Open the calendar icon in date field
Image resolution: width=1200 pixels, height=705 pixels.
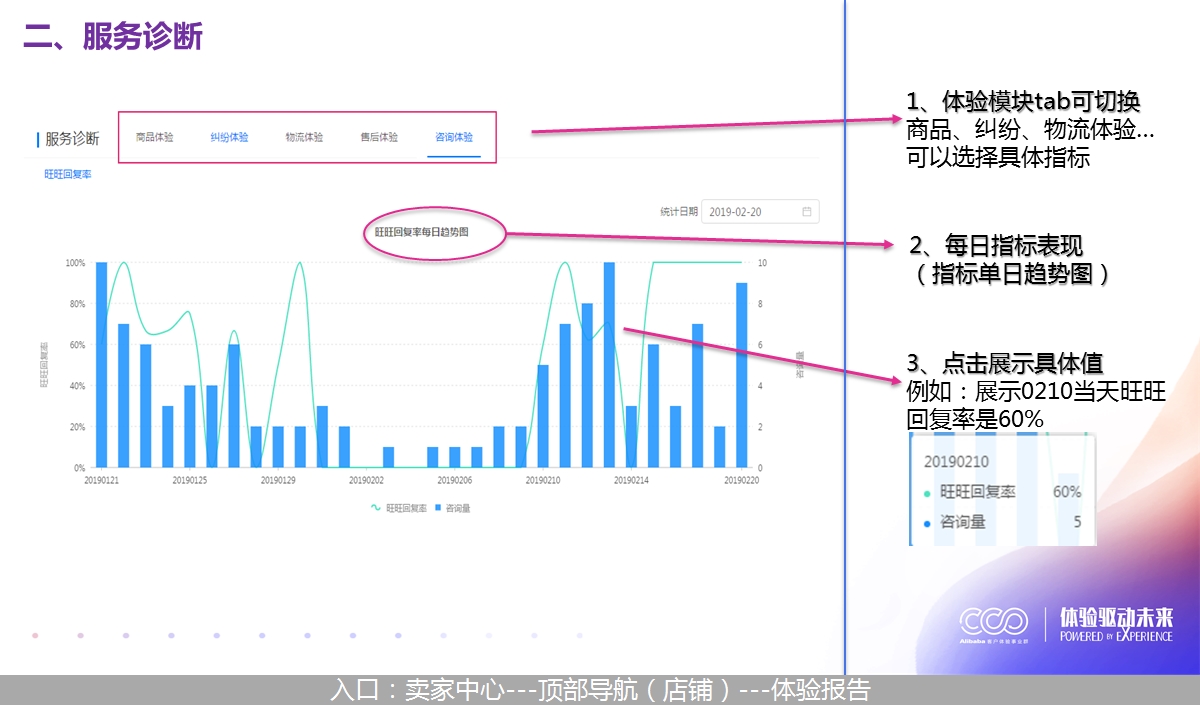[x=807, y=212]
